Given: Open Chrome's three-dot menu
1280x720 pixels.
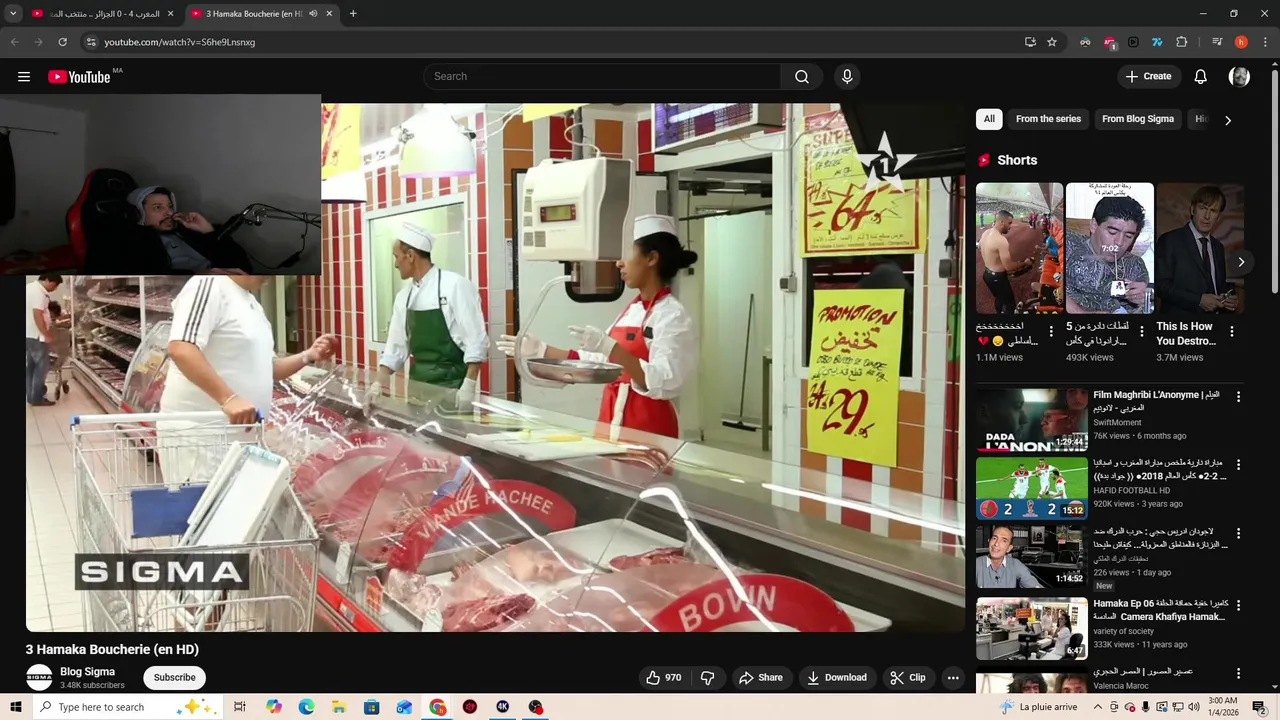Looking at the screenshot, I should pyautogui.click(x=1265, y=42).
